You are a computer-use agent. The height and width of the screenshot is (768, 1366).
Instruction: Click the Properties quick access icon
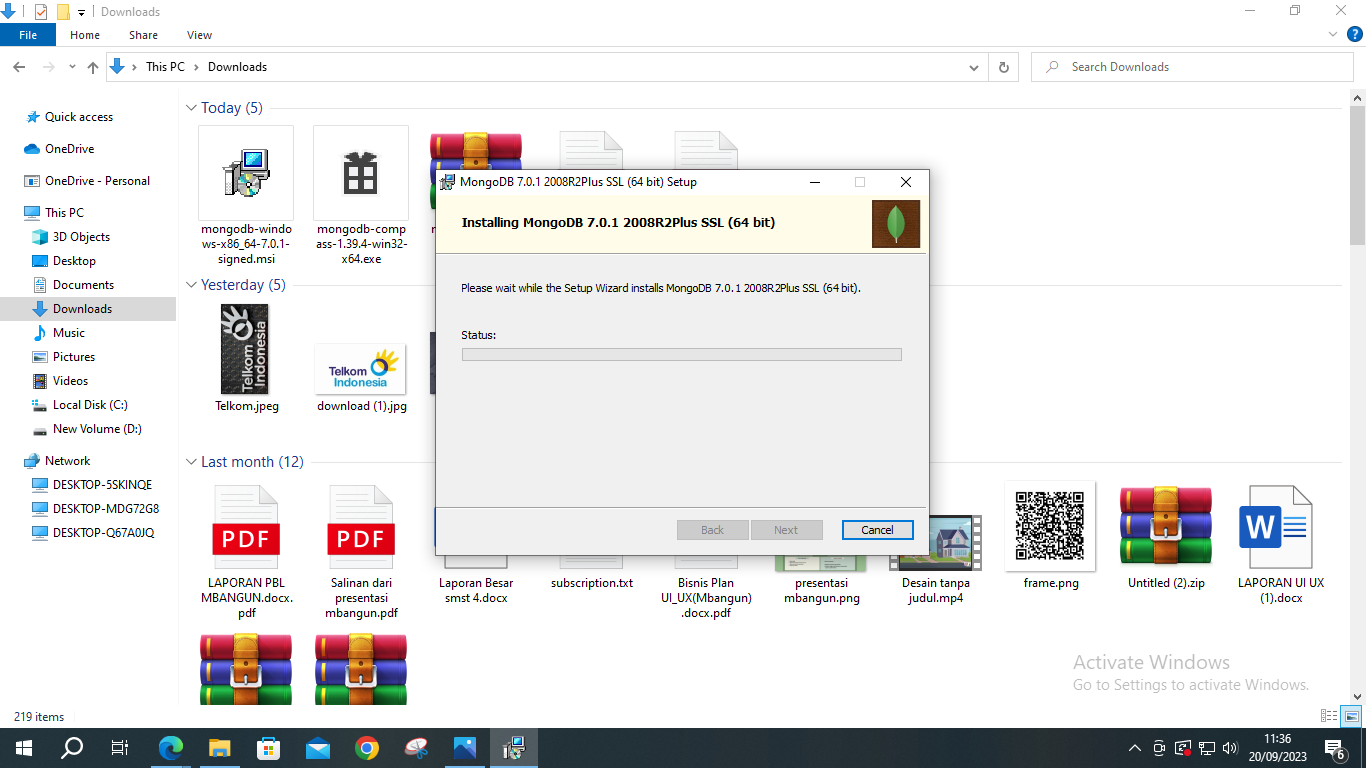coord(41,12)
